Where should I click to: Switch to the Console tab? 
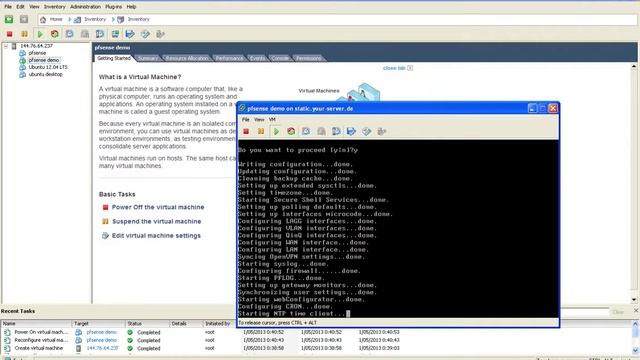pos(280,58)
